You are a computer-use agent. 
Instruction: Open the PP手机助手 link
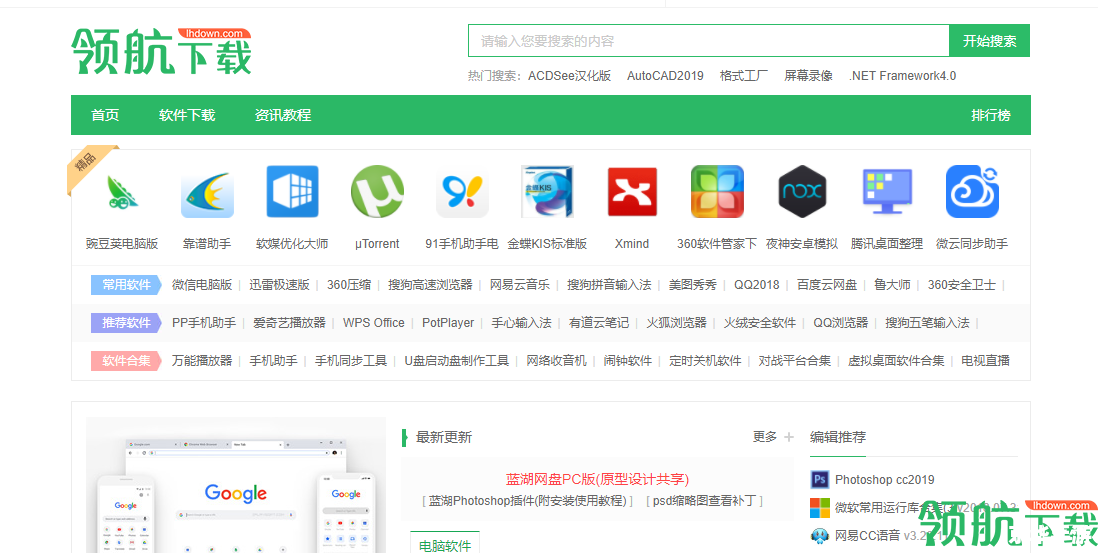(204, 323)
